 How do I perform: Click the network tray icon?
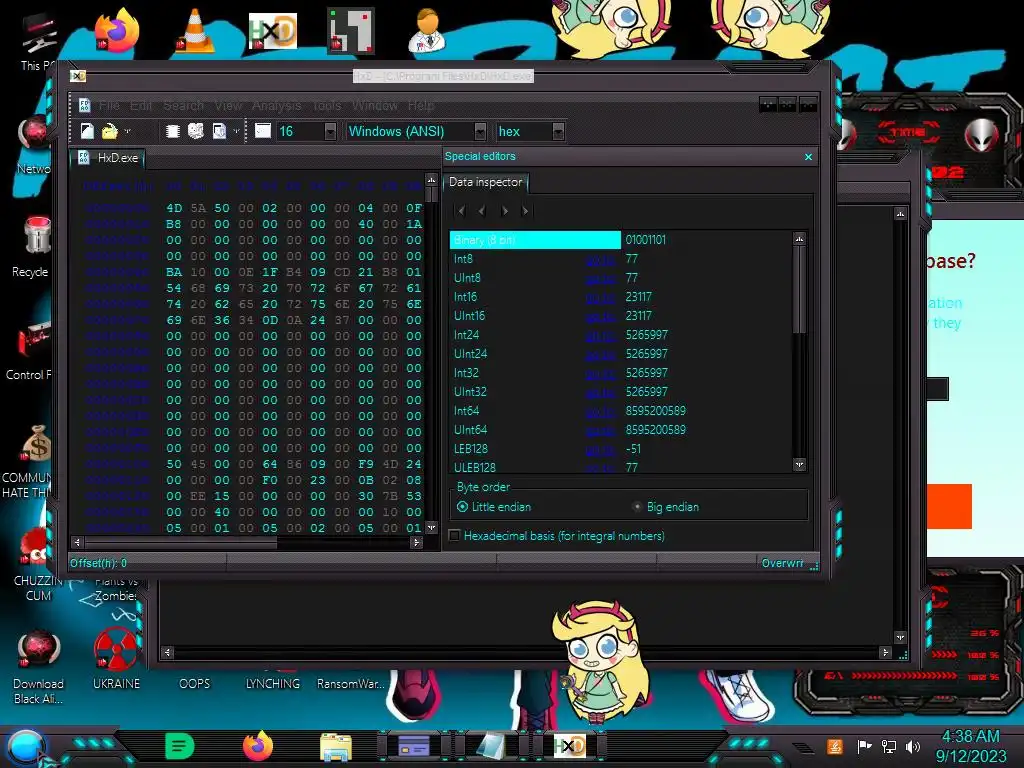(x=889, y=746)
